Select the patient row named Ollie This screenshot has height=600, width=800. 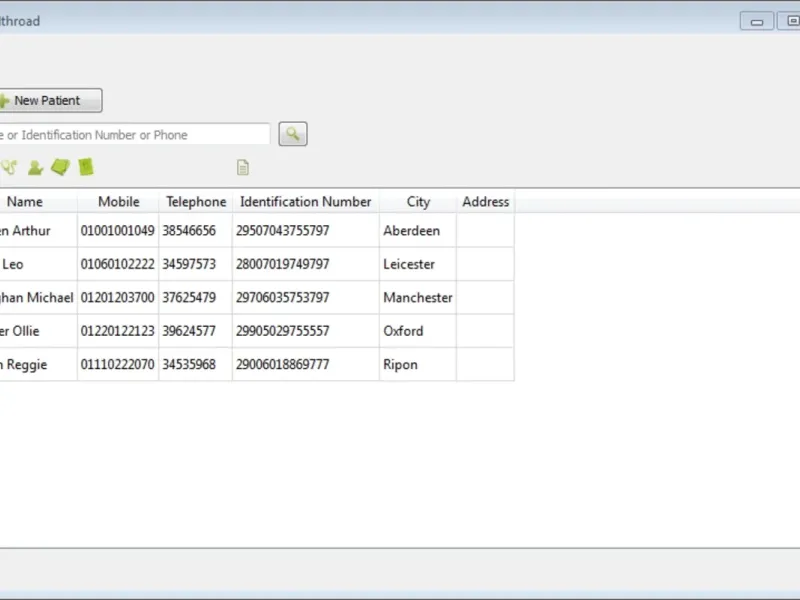coord(257,331)
